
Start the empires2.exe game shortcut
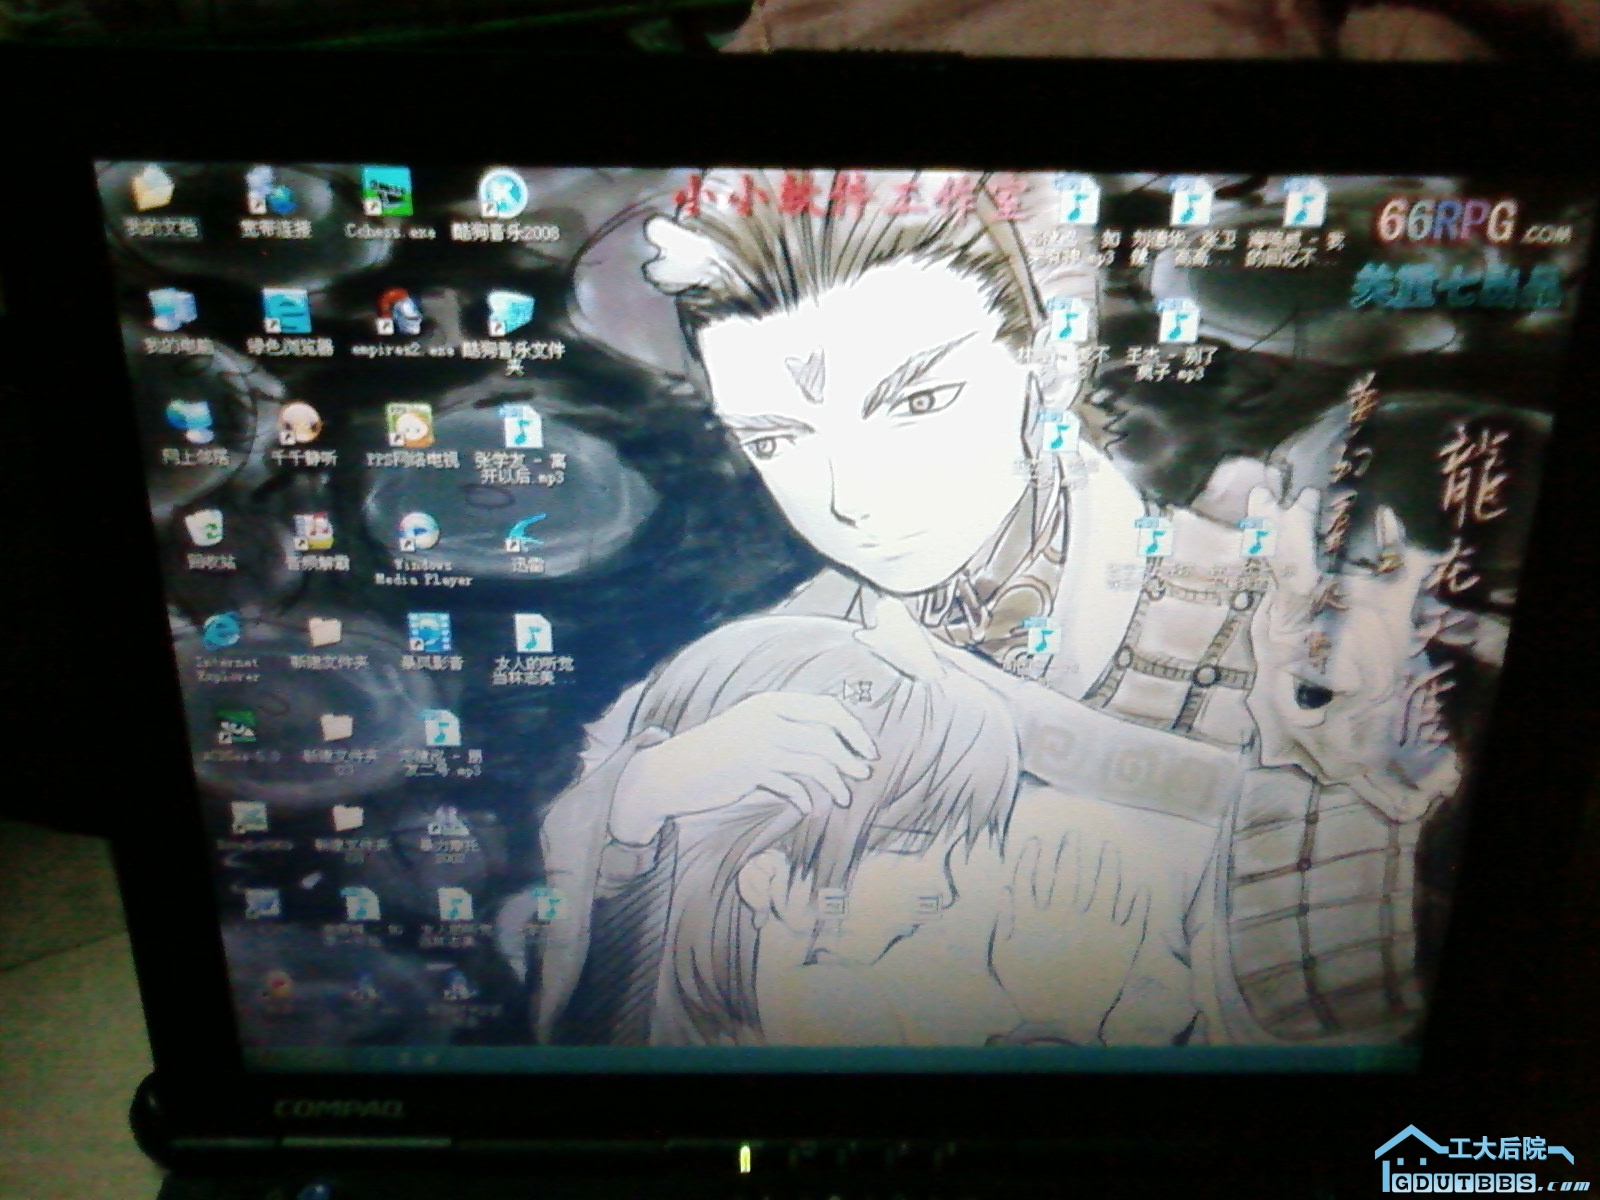(400, 314)
